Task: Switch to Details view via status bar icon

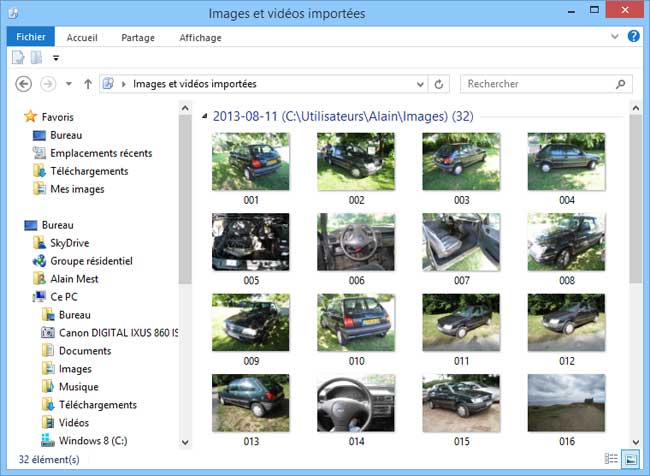Action: point(611,459)
